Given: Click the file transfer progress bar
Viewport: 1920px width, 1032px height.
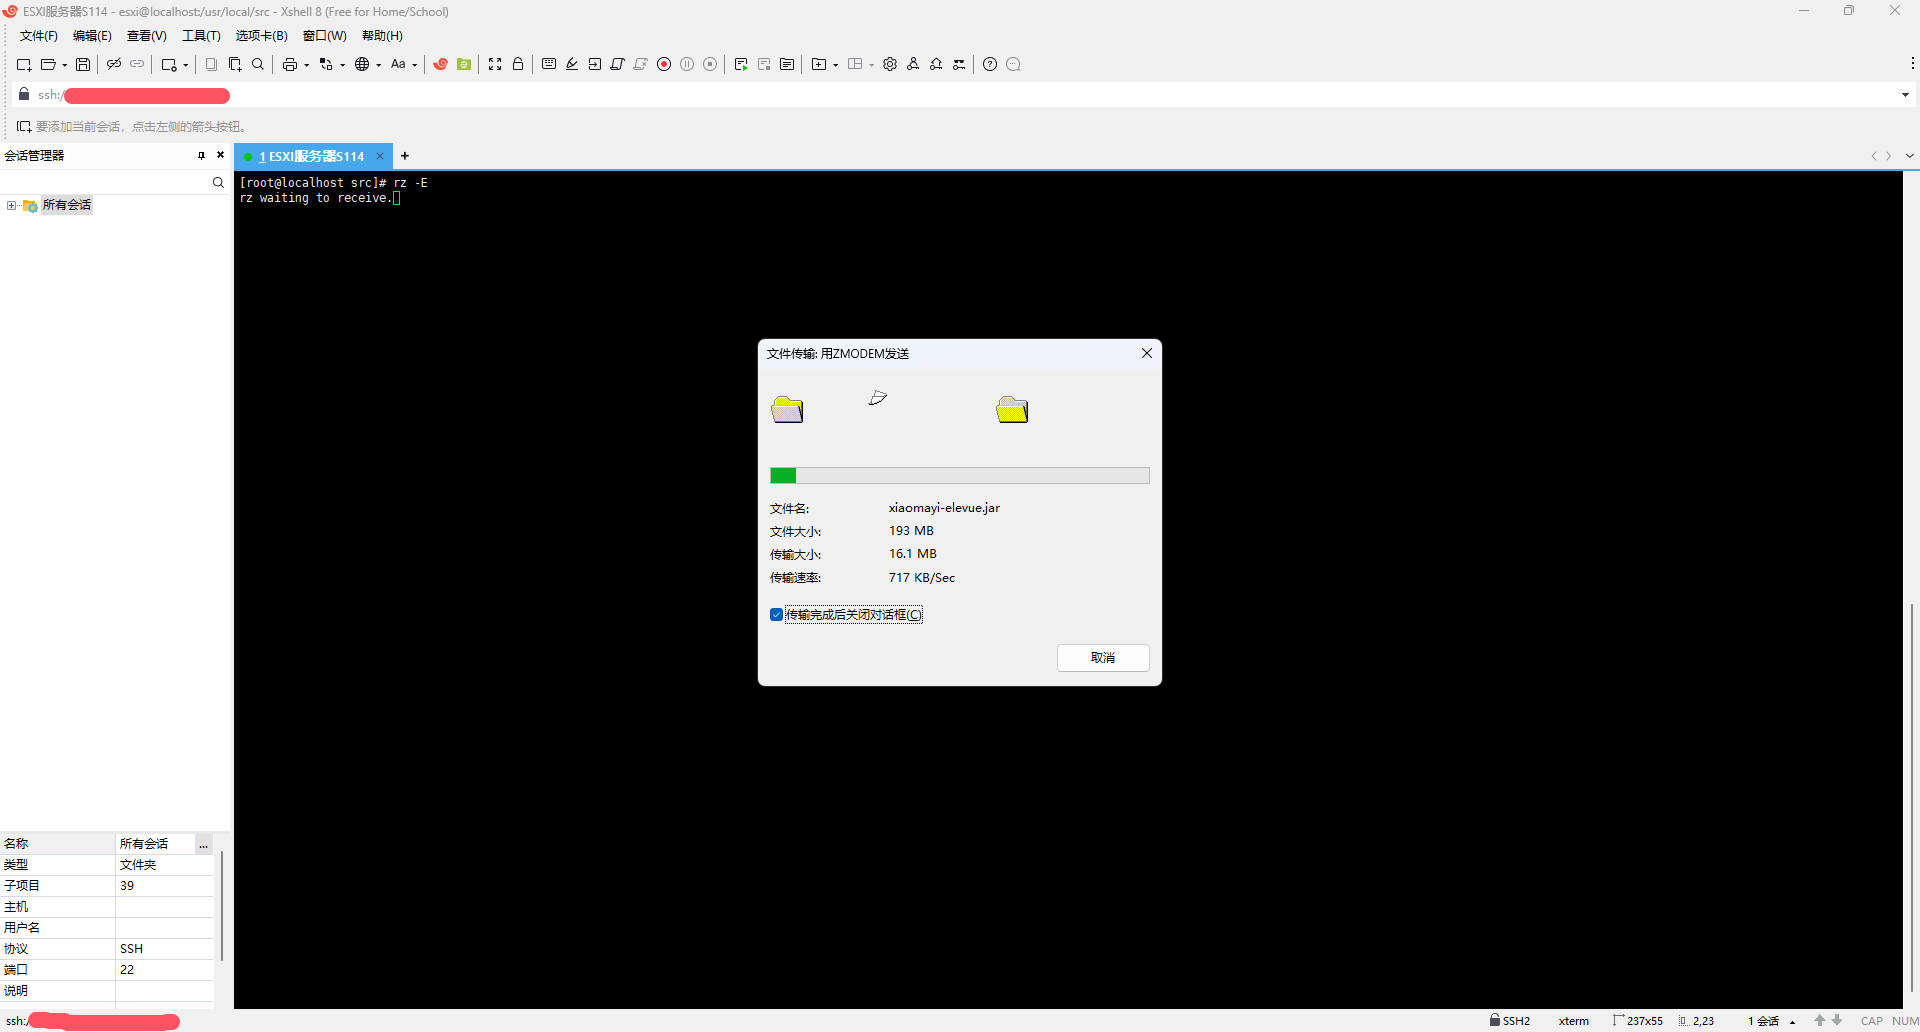Looking at the screenshot, I should [959, 475].
